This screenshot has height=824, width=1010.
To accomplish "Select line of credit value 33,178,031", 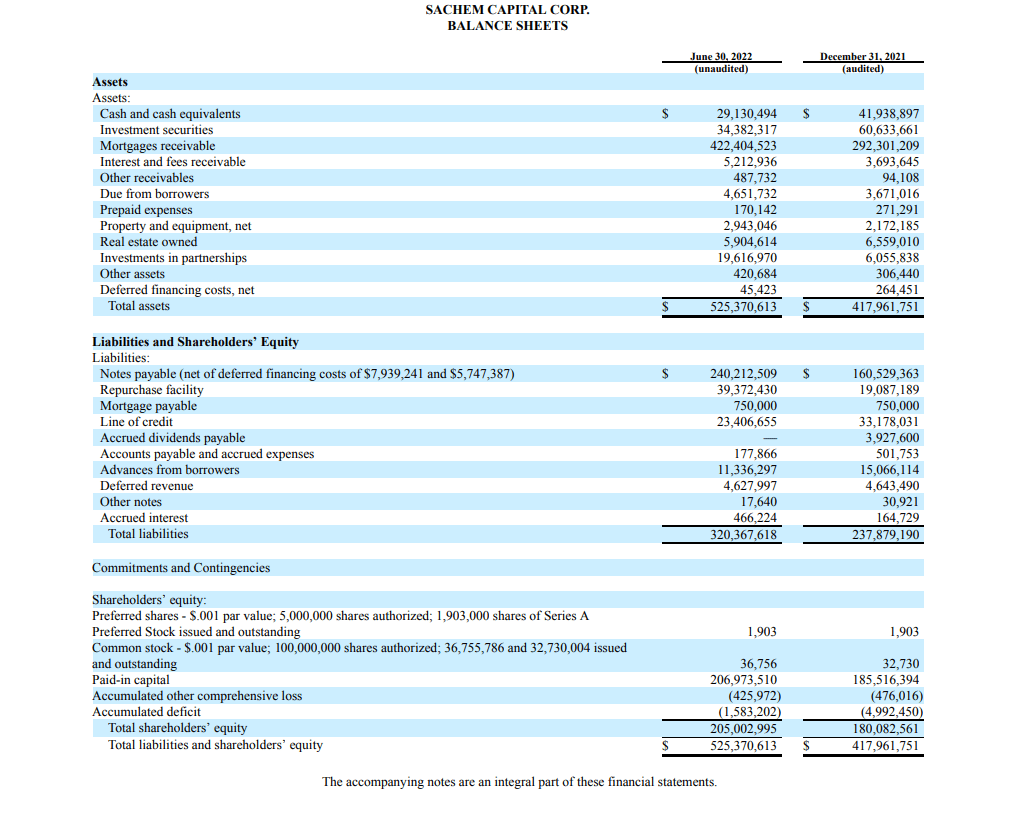I will (889, 422).
